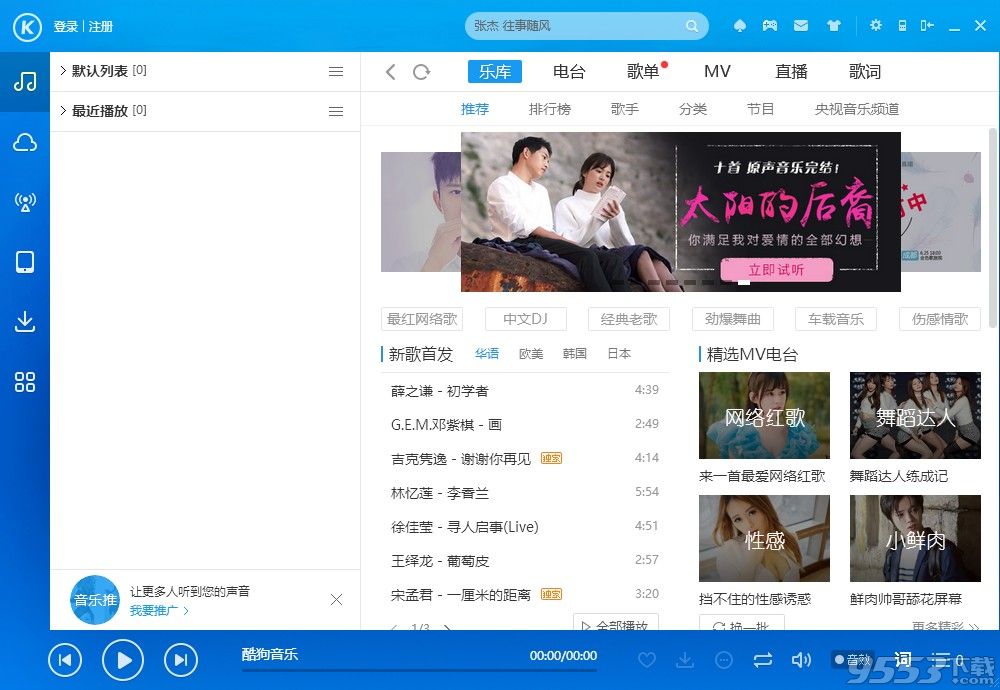Screen dimensions: 1000x690
Task: Open the 排行榜 ranking tab
Action: pos(549,109)
